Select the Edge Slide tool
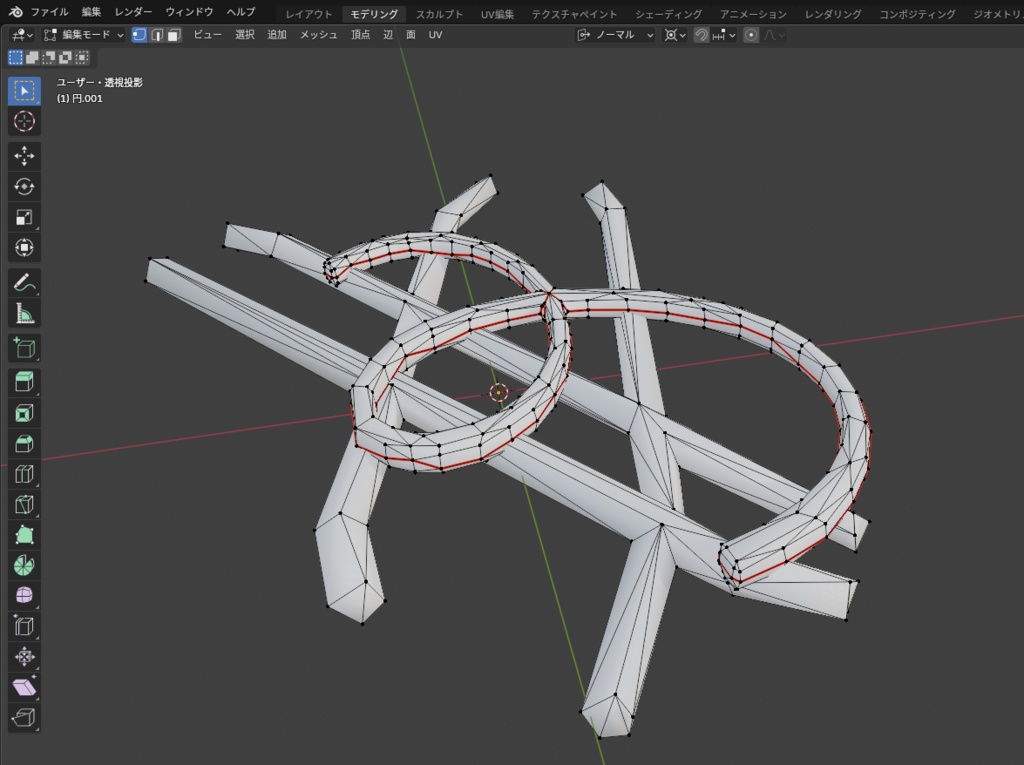Viewport: 1024px width, 765px height. point(24,626)
